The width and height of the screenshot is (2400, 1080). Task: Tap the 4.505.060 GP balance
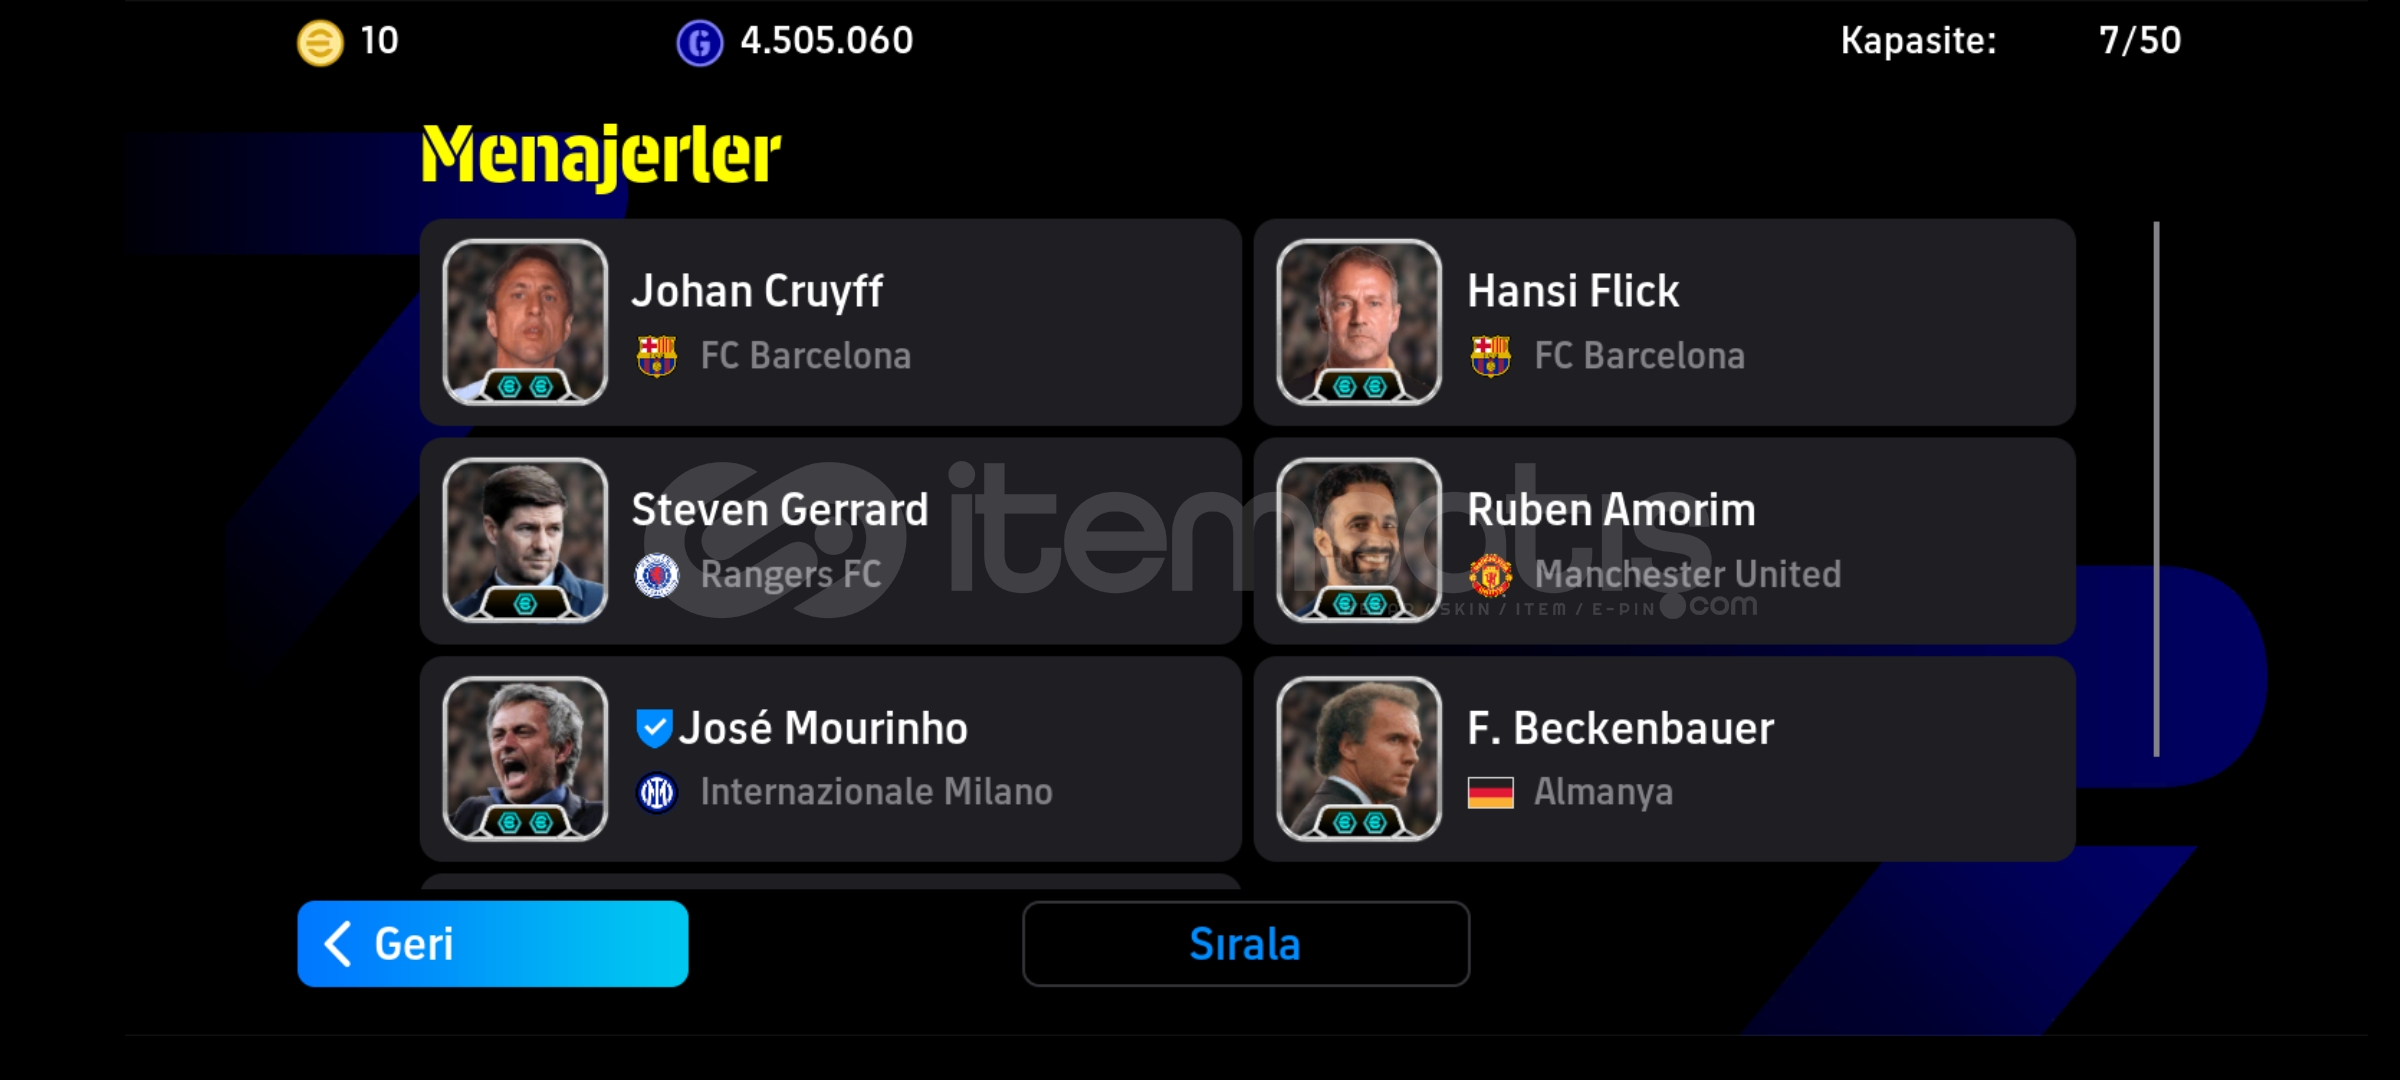click(826, 41)
